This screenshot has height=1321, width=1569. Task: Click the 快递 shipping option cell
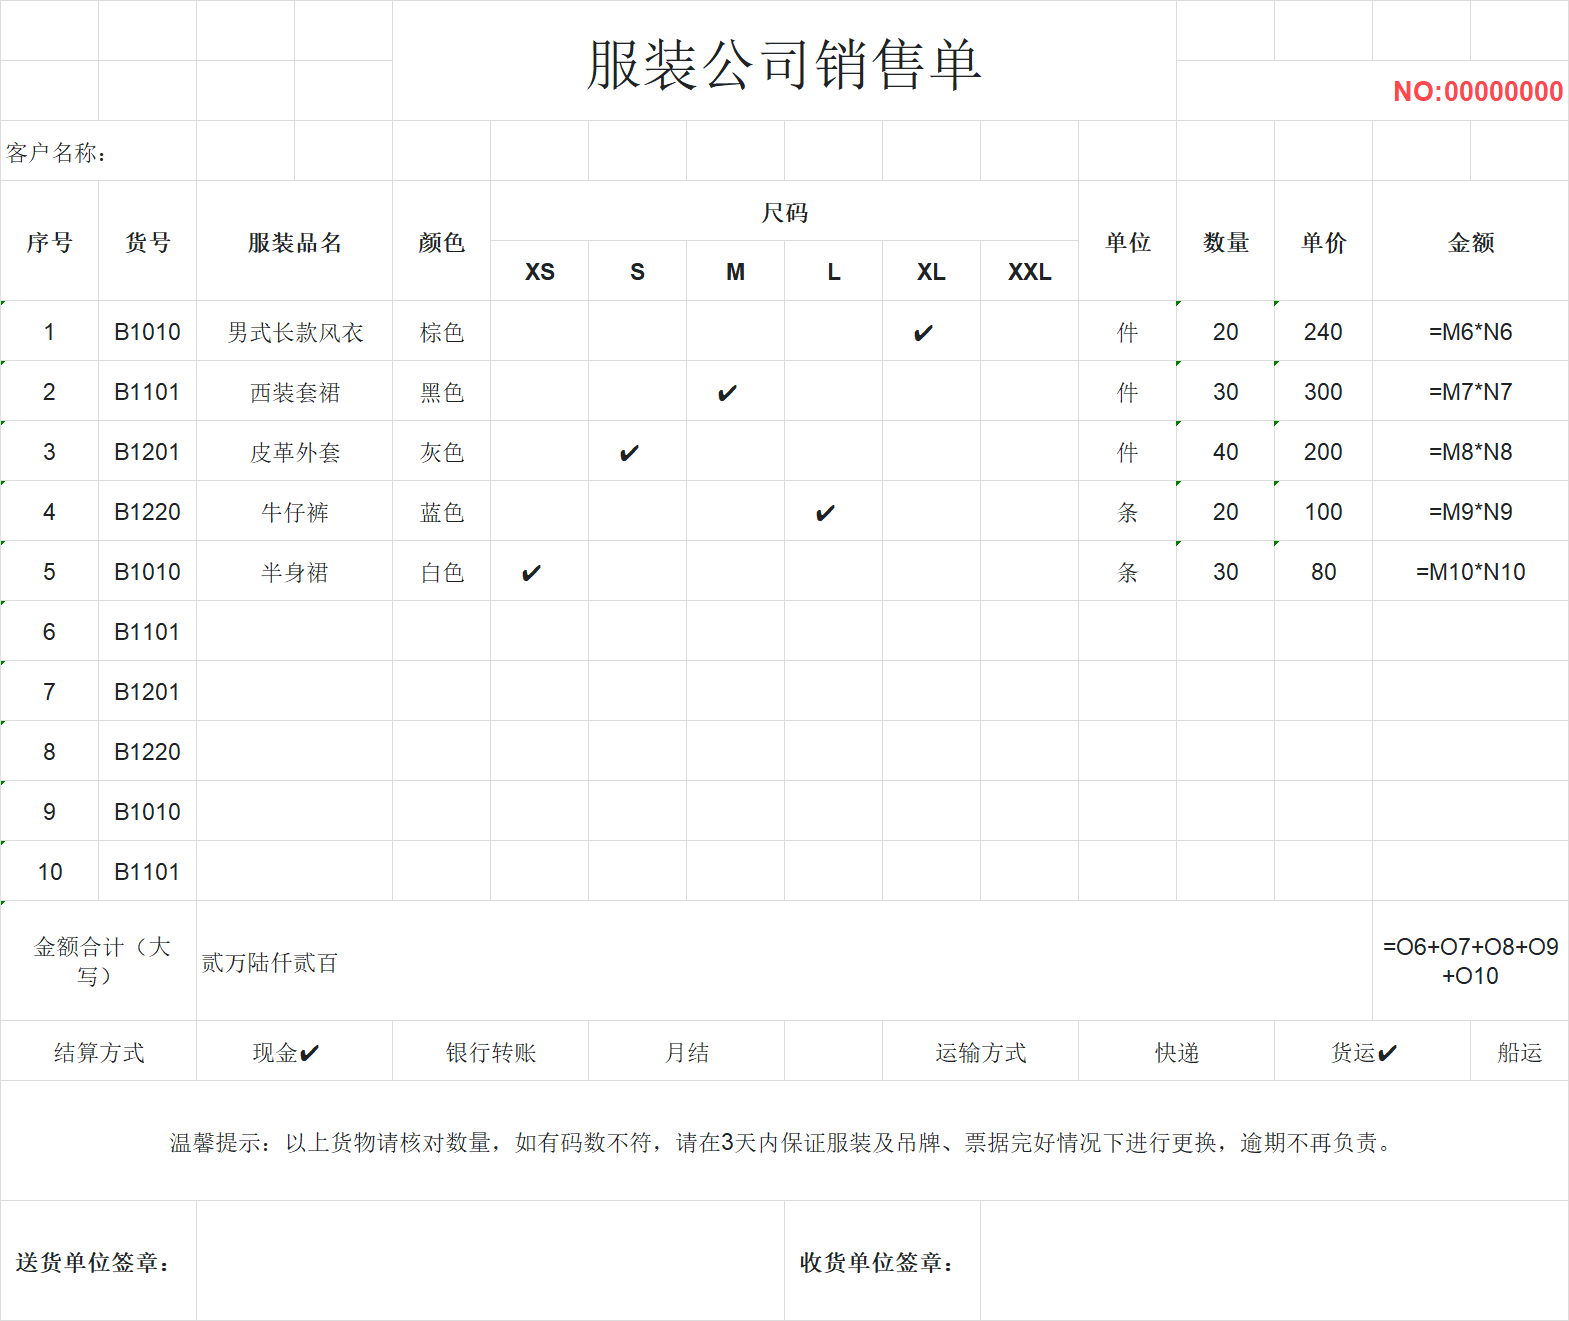[1176, 1052]
